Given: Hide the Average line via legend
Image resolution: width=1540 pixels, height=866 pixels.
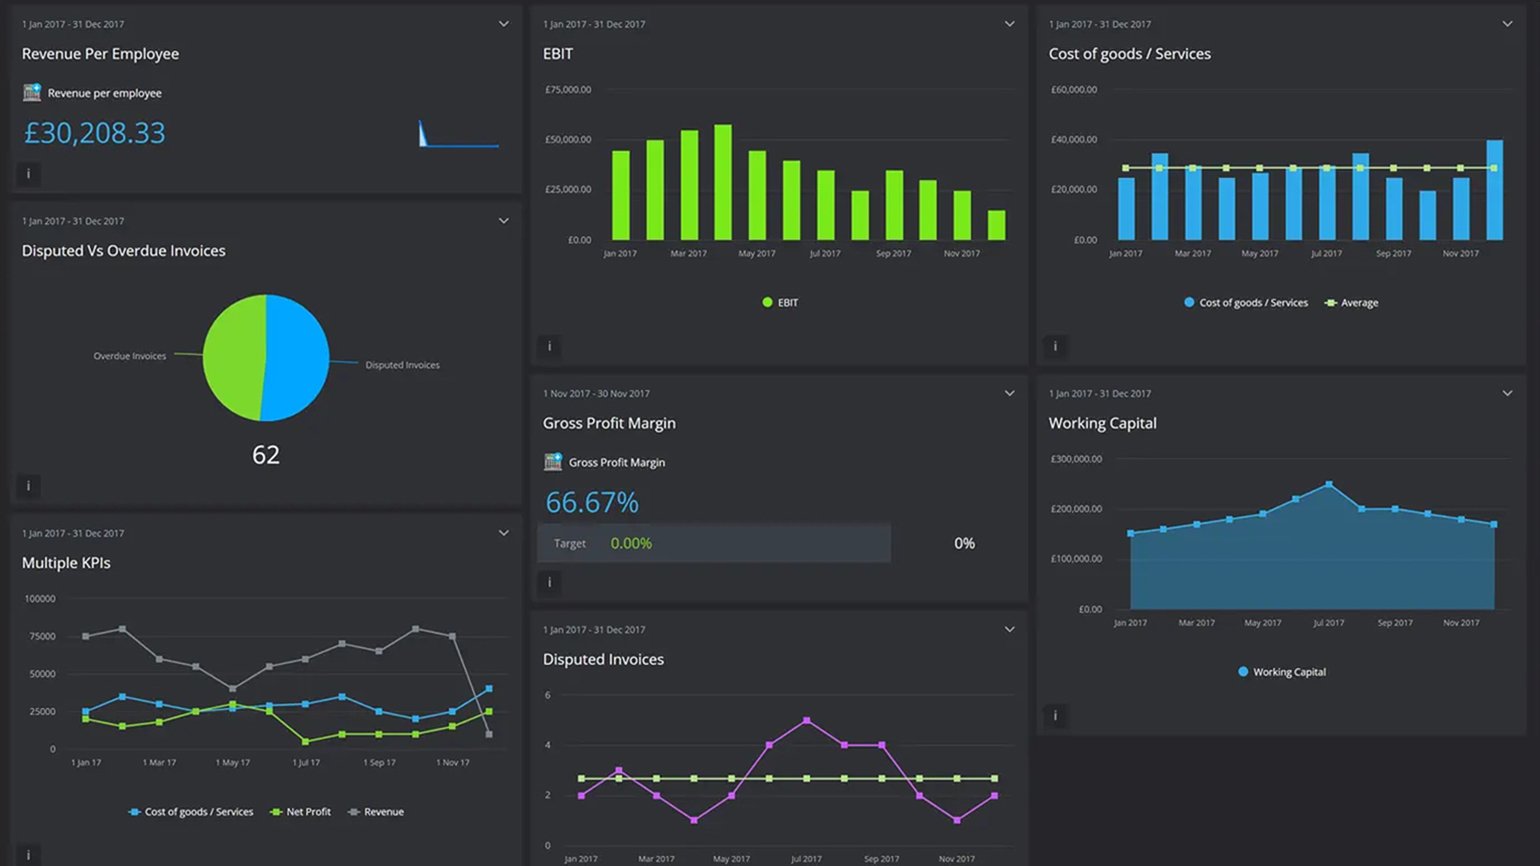Looking at the screenshot, I should (1351, 303).
